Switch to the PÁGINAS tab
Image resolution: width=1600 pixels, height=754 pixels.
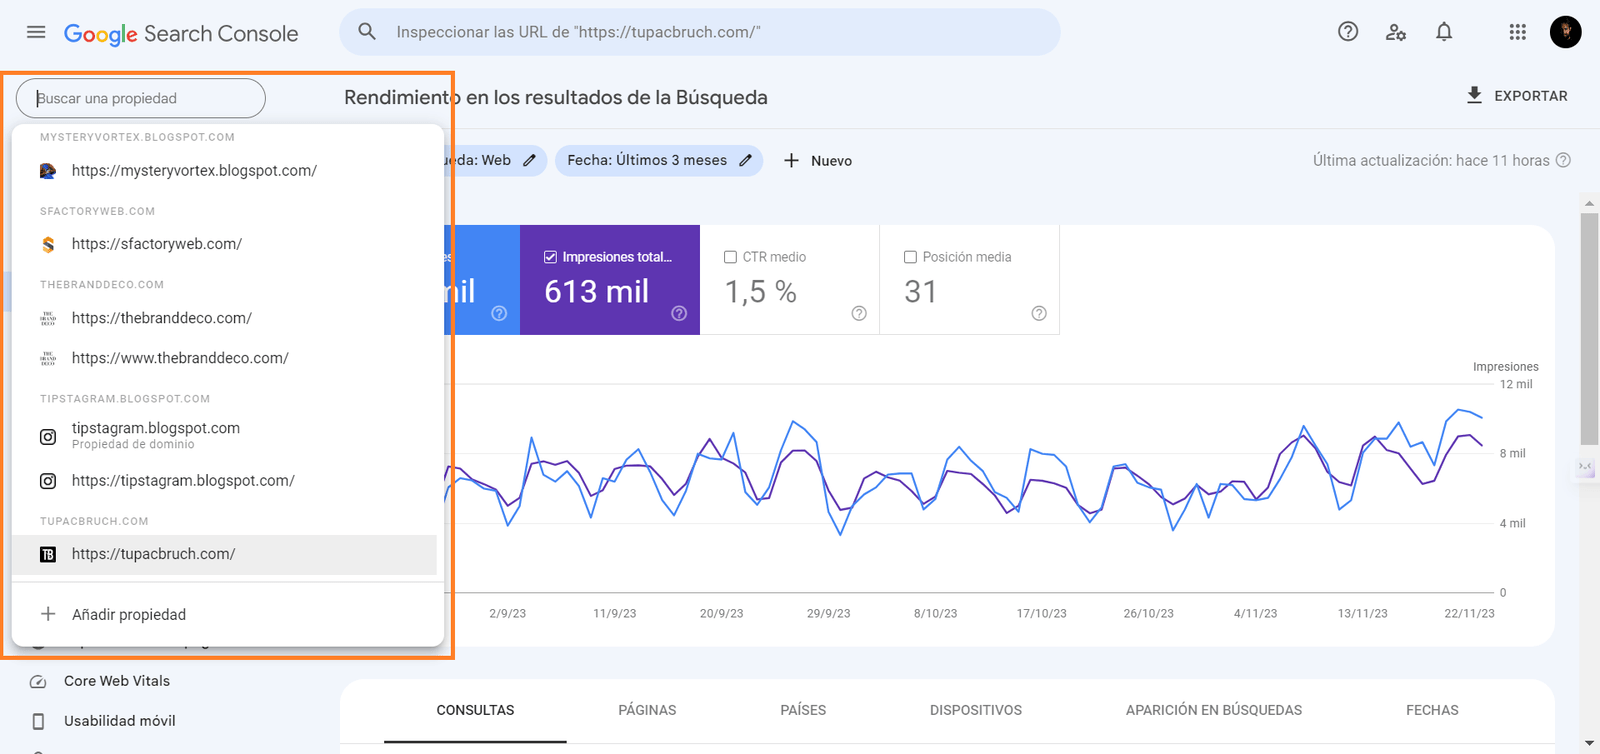(647, 710)
